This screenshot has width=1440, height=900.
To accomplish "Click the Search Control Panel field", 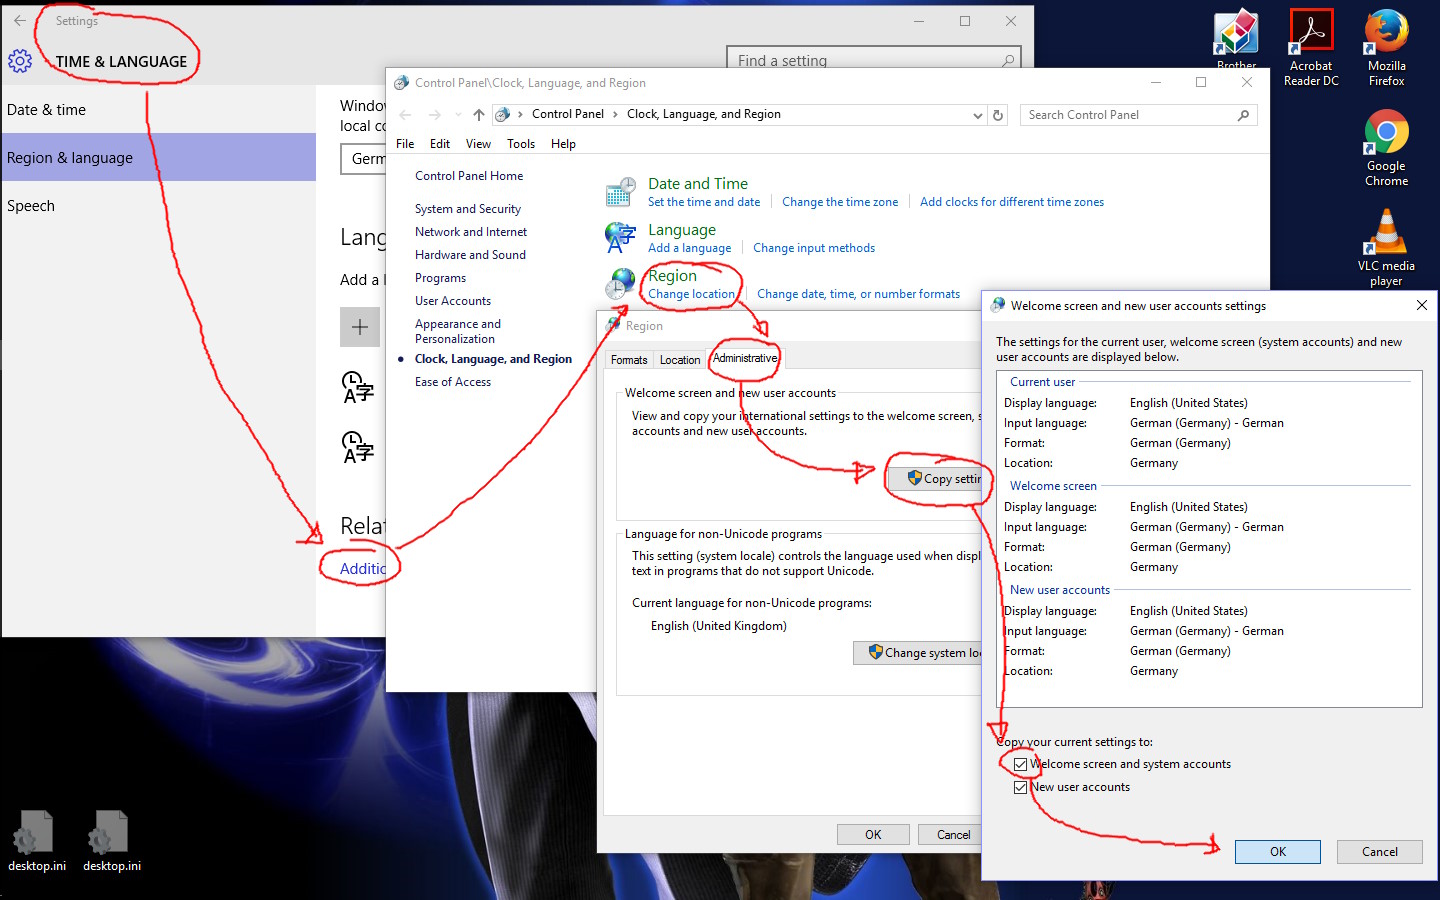I will (1130, 115).
